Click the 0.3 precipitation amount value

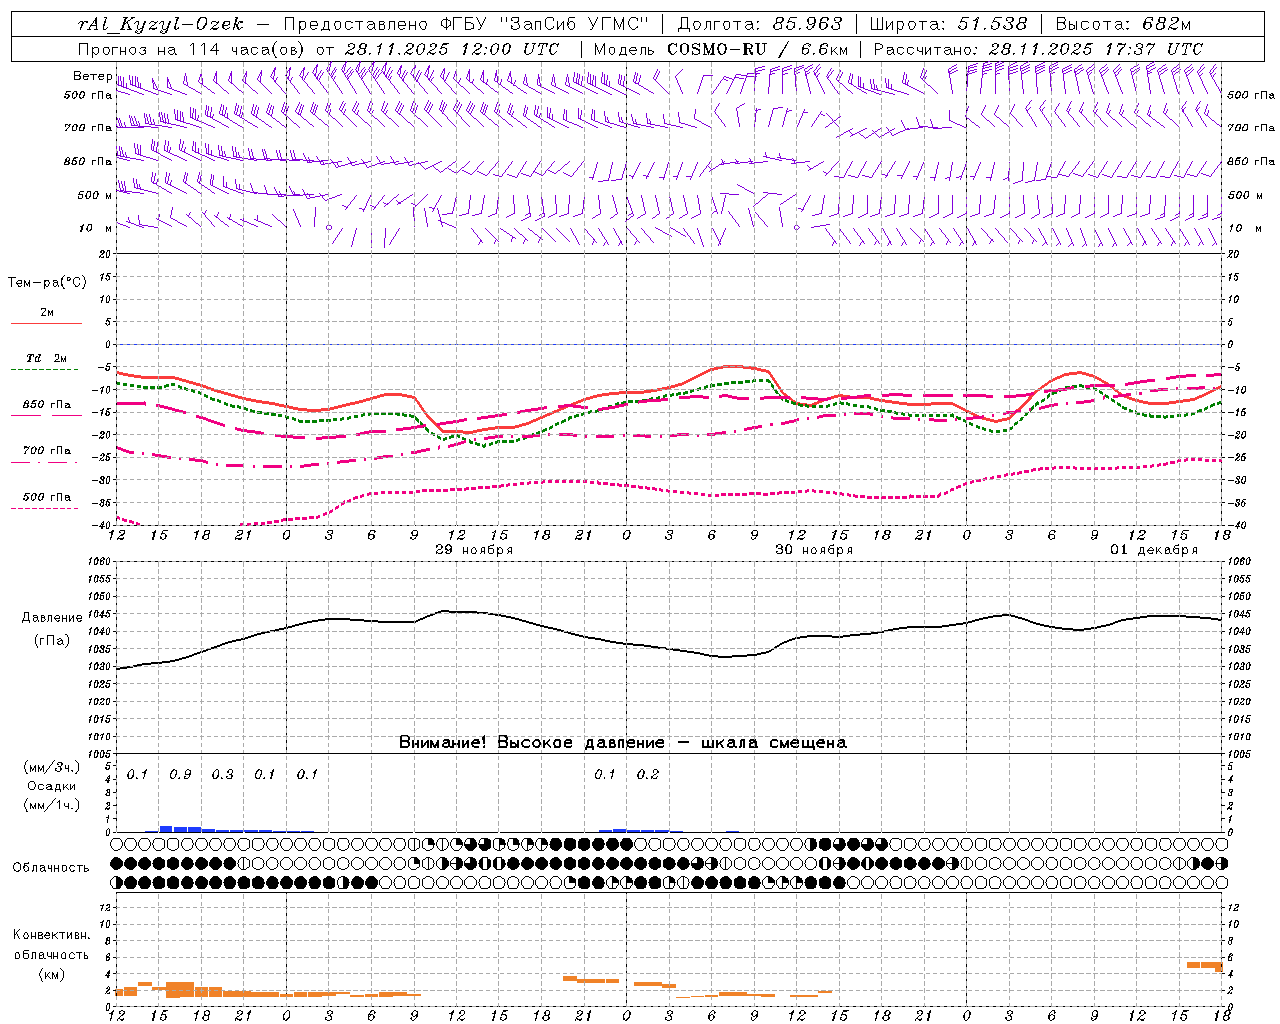click(x=222, y=775)
